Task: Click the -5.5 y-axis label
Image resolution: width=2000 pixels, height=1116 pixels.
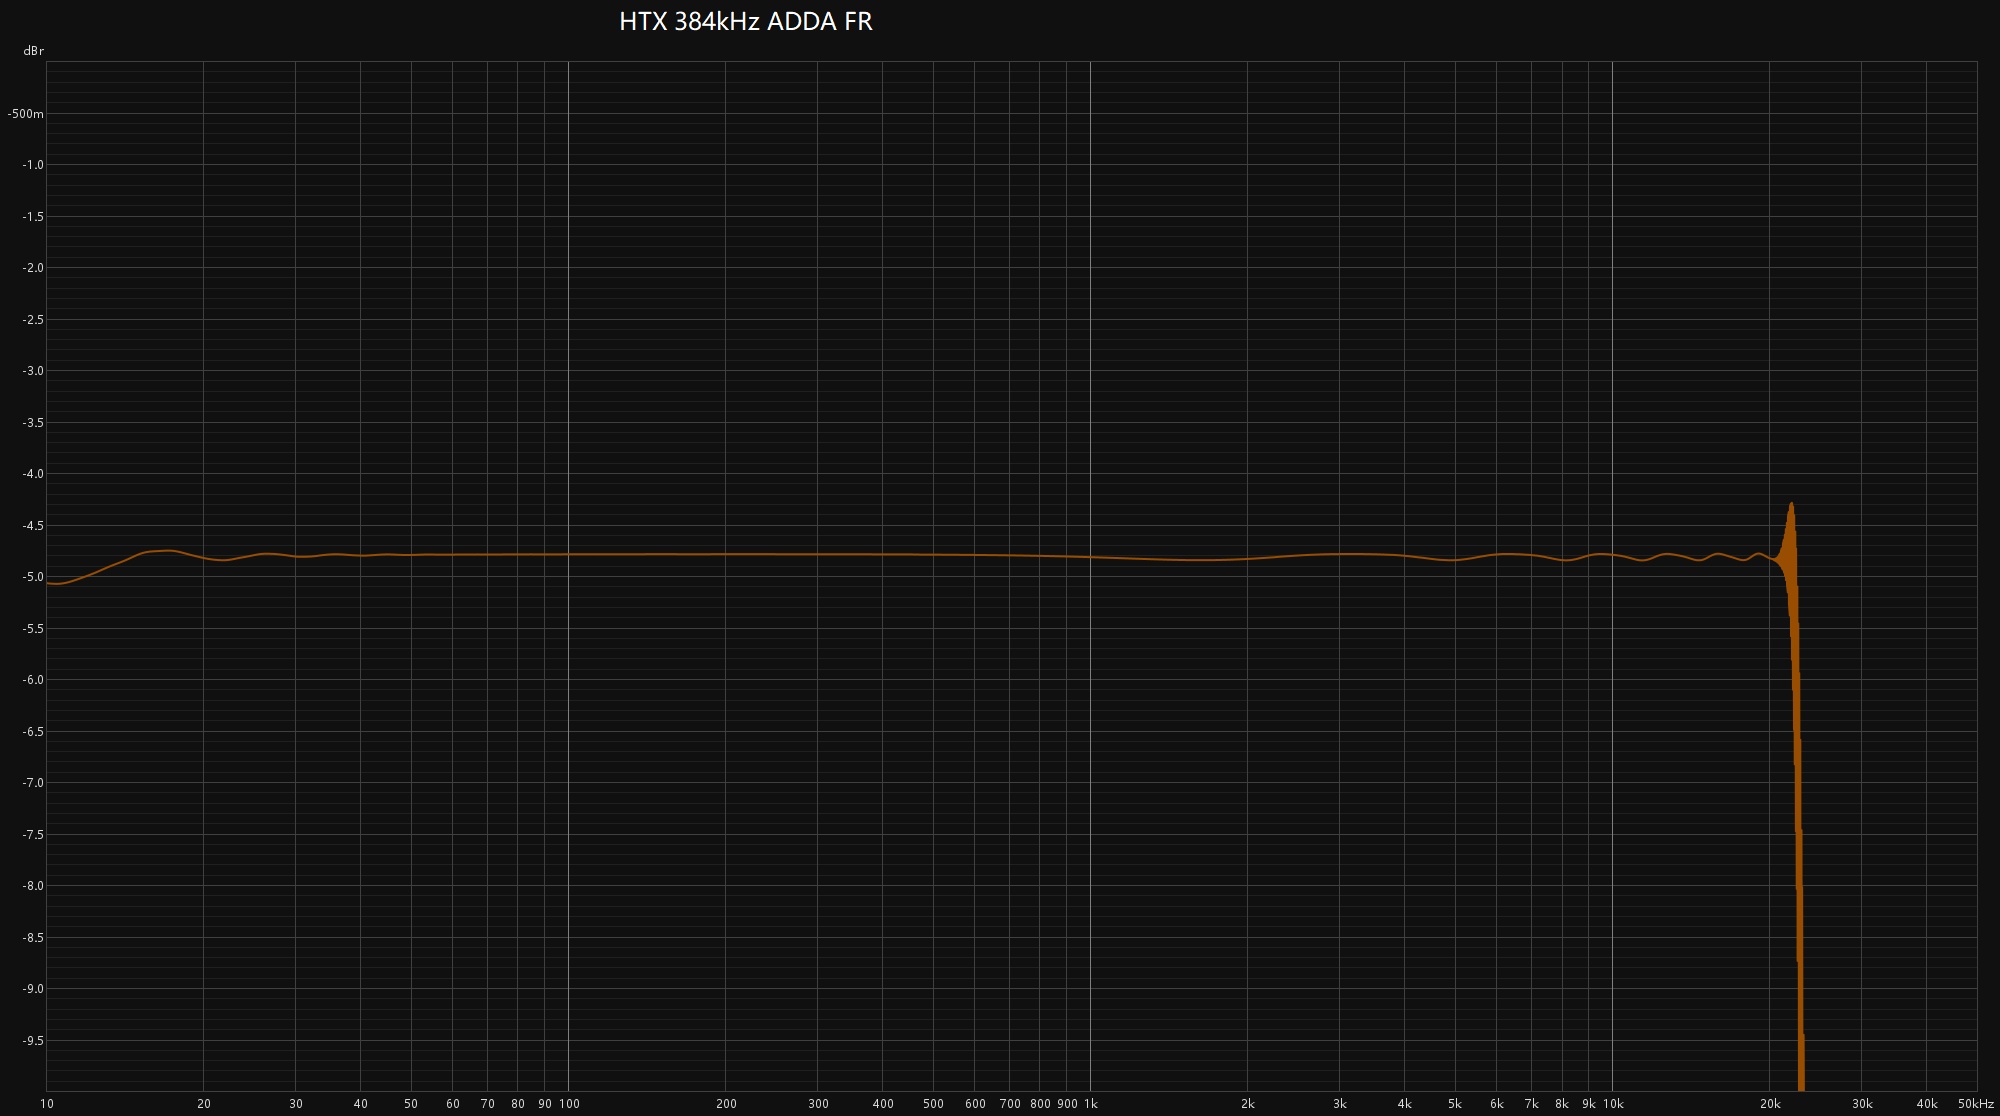Action: [33, 629]
